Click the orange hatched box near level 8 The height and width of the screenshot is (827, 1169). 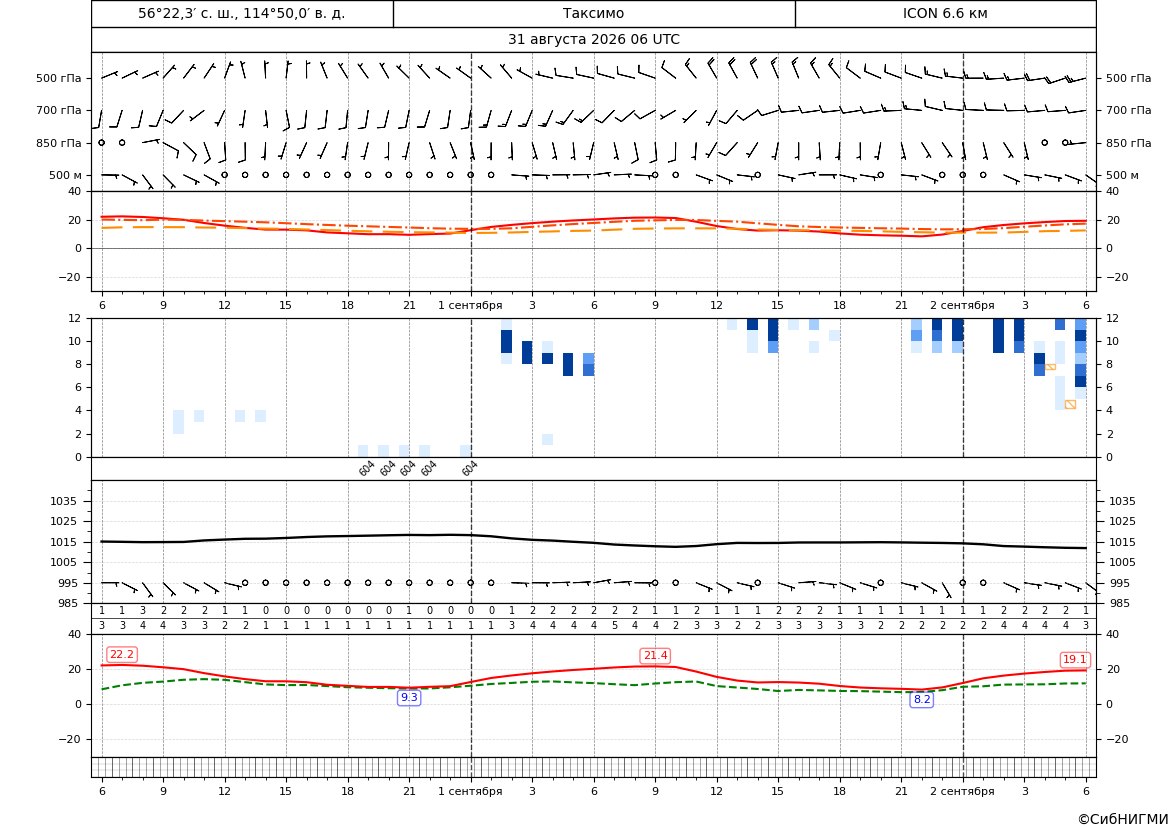[x=1050, y=367]
